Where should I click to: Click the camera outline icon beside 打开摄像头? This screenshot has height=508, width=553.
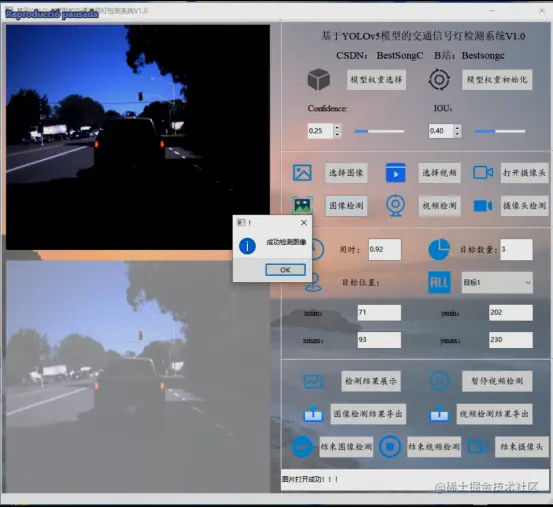click(483, 173)
